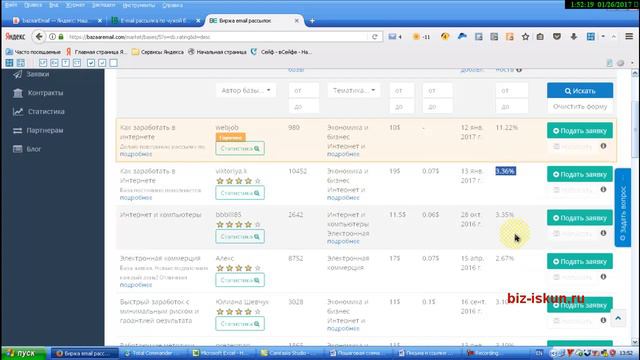Click the Yandex logo by the address bar
Image resolution: width=640 pixels, height=360 pixels.
15,37
